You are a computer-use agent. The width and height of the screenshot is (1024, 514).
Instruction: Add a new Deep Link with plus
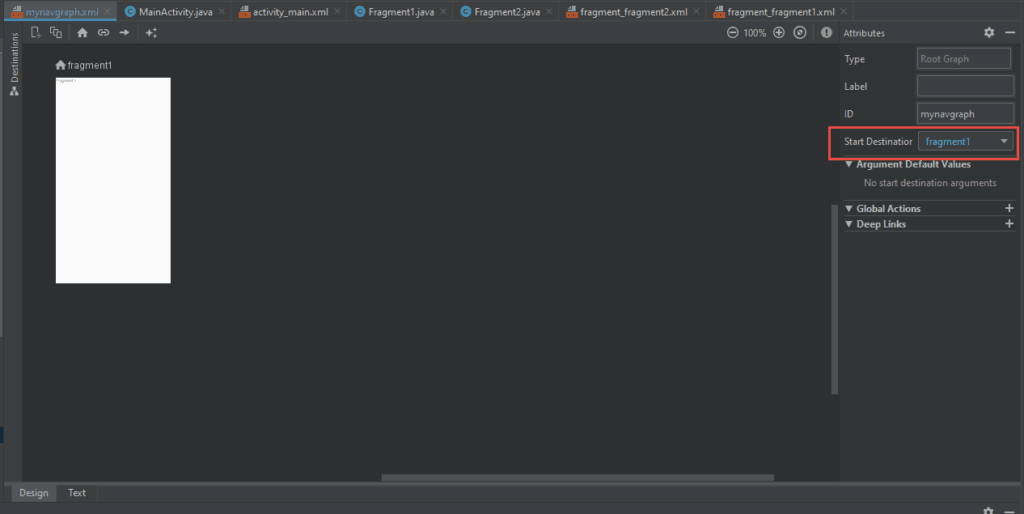1009,224
